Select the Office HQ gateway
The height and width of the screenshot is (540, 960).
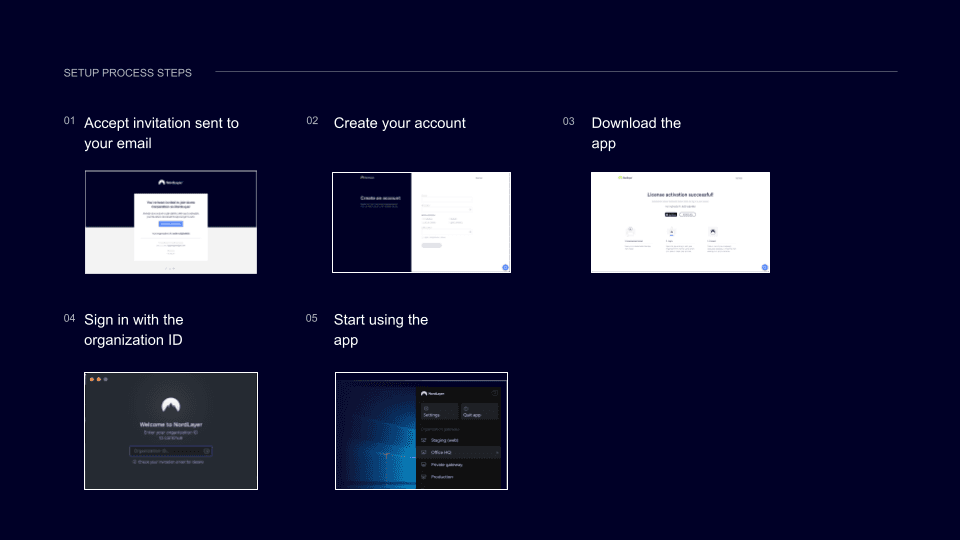pos(459,452)
